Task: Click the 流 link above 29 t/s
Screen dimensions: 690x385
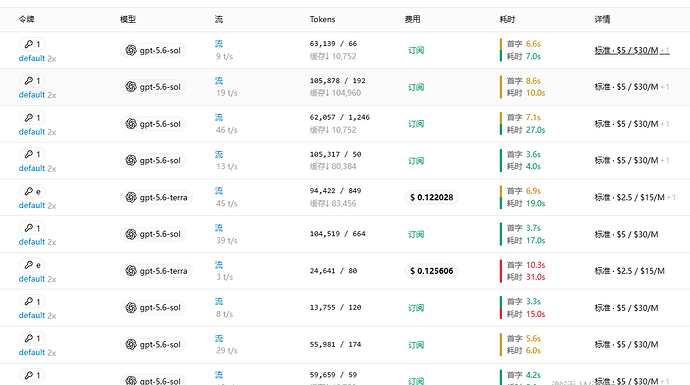Action: point(219,338)
